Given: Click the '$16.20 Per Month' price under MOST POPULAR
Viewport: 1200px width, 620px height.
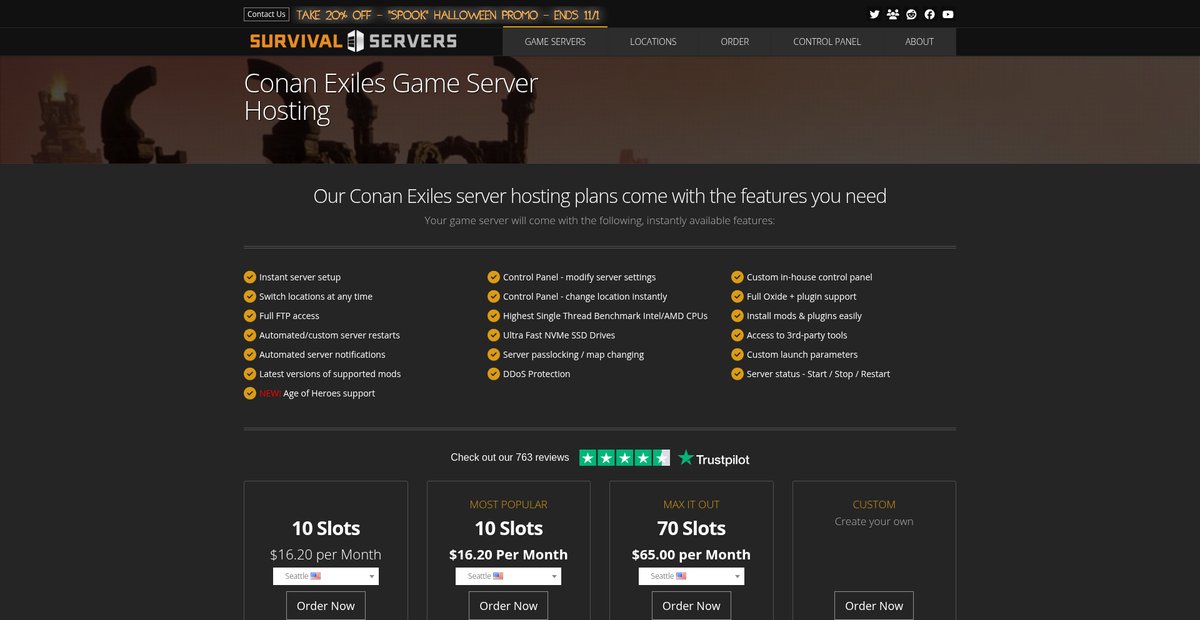Looking at the screenshot, I should coord(508,554).
